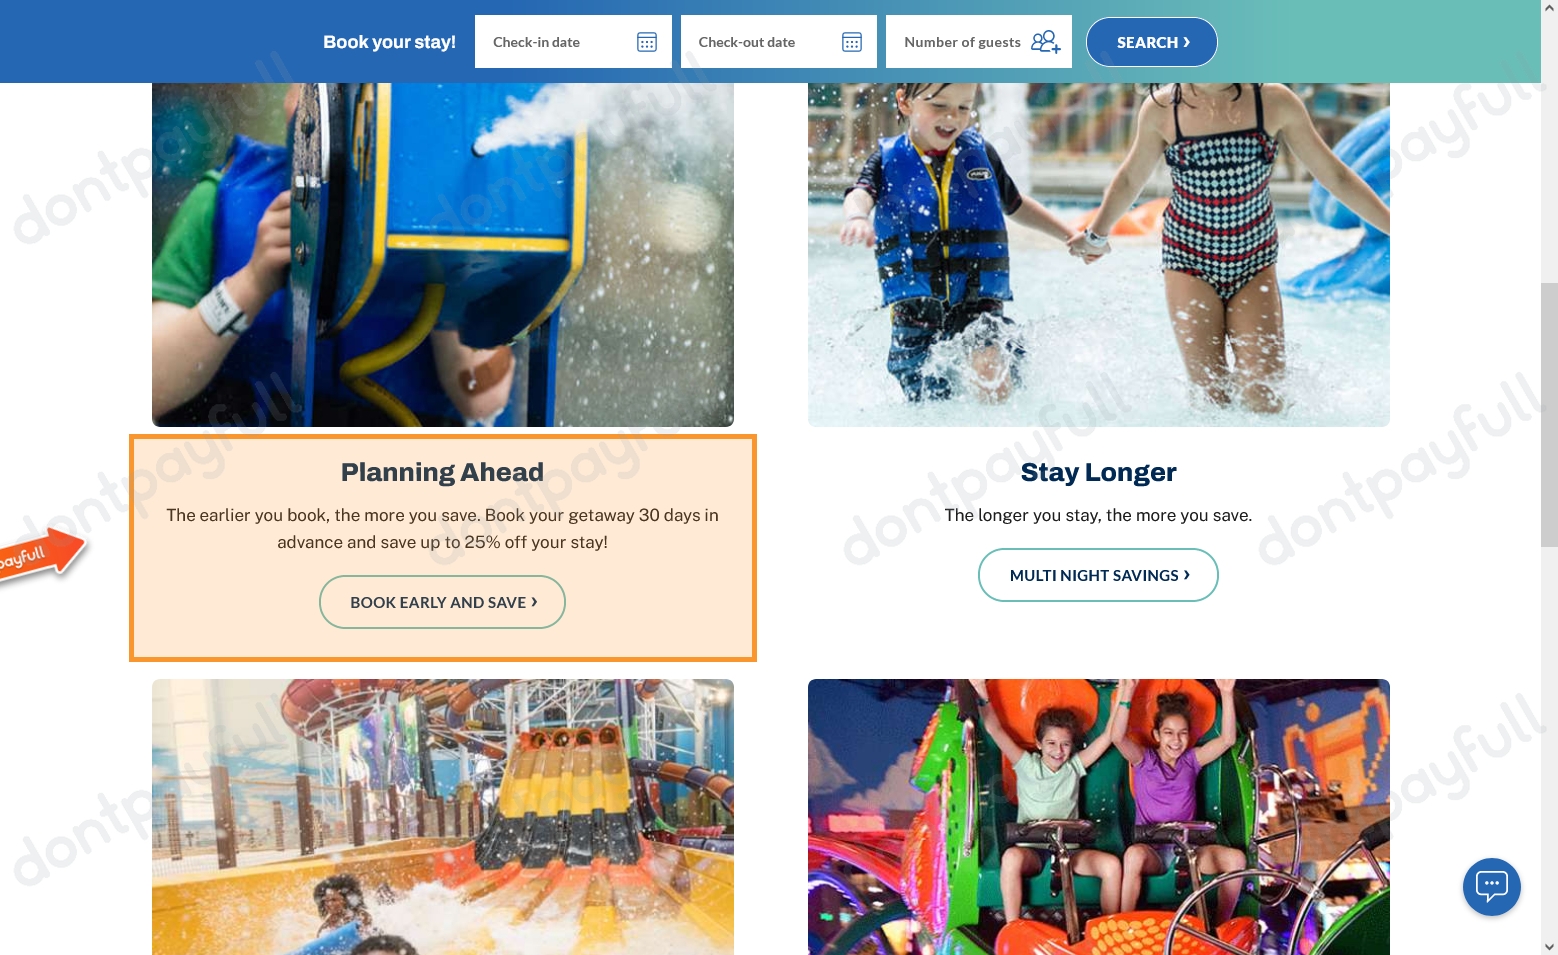Screen dimensions: 1558x955
Task: Click the Planning Ahead heading
Action: tap(442, 472)
